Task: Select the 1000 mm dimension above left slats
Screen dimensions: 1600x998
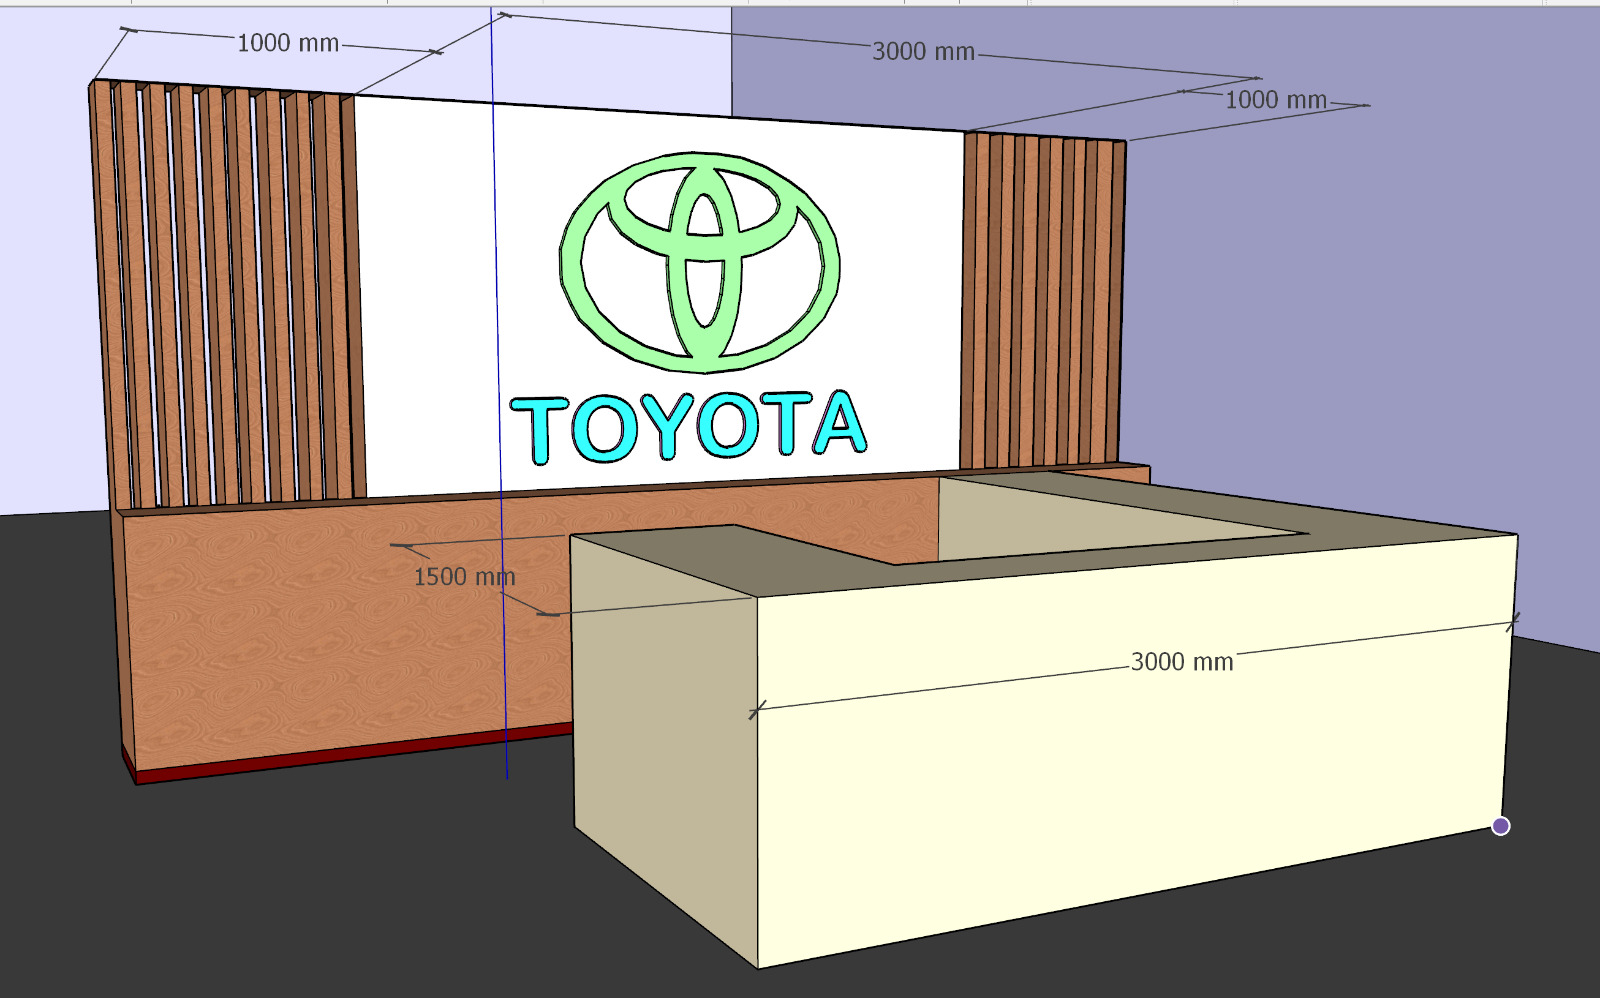Action: pyautogui.click(x=288, y=43)
